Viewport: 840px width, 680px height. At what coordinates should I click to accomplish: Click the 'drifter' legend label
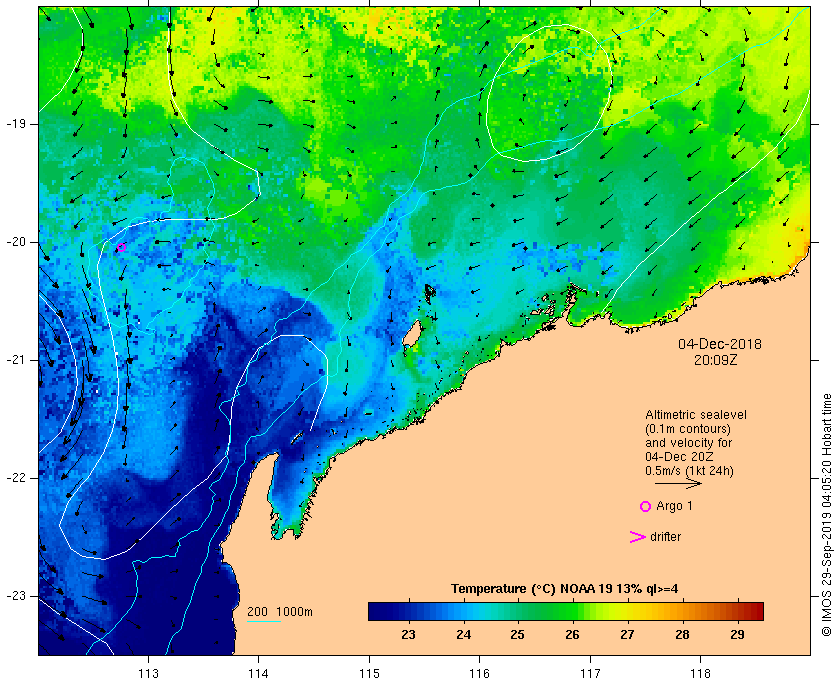(x=665, y=537)
